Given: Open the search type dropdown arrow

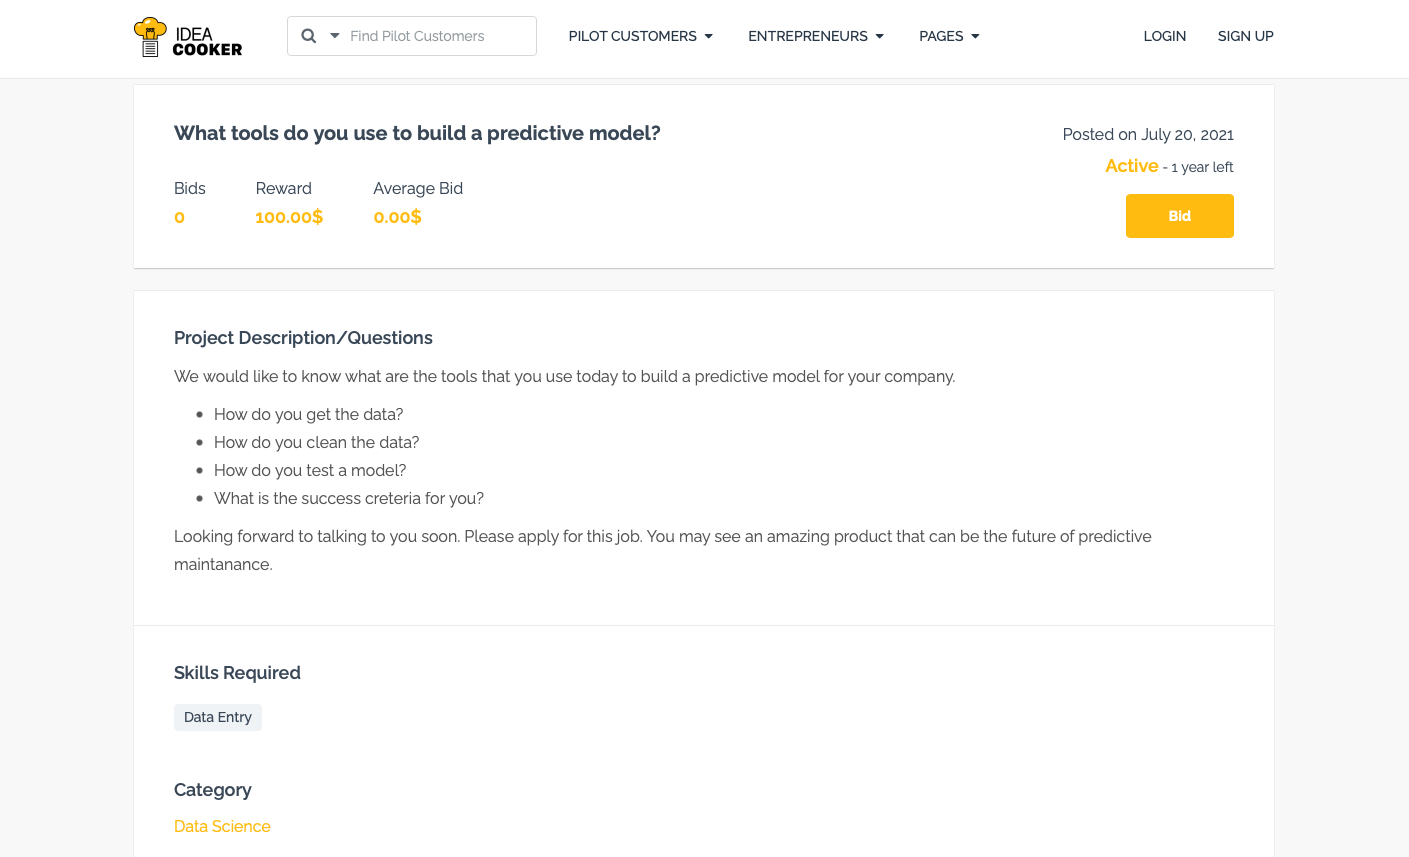Looking at the screenshot, I should tap(335, 36).
